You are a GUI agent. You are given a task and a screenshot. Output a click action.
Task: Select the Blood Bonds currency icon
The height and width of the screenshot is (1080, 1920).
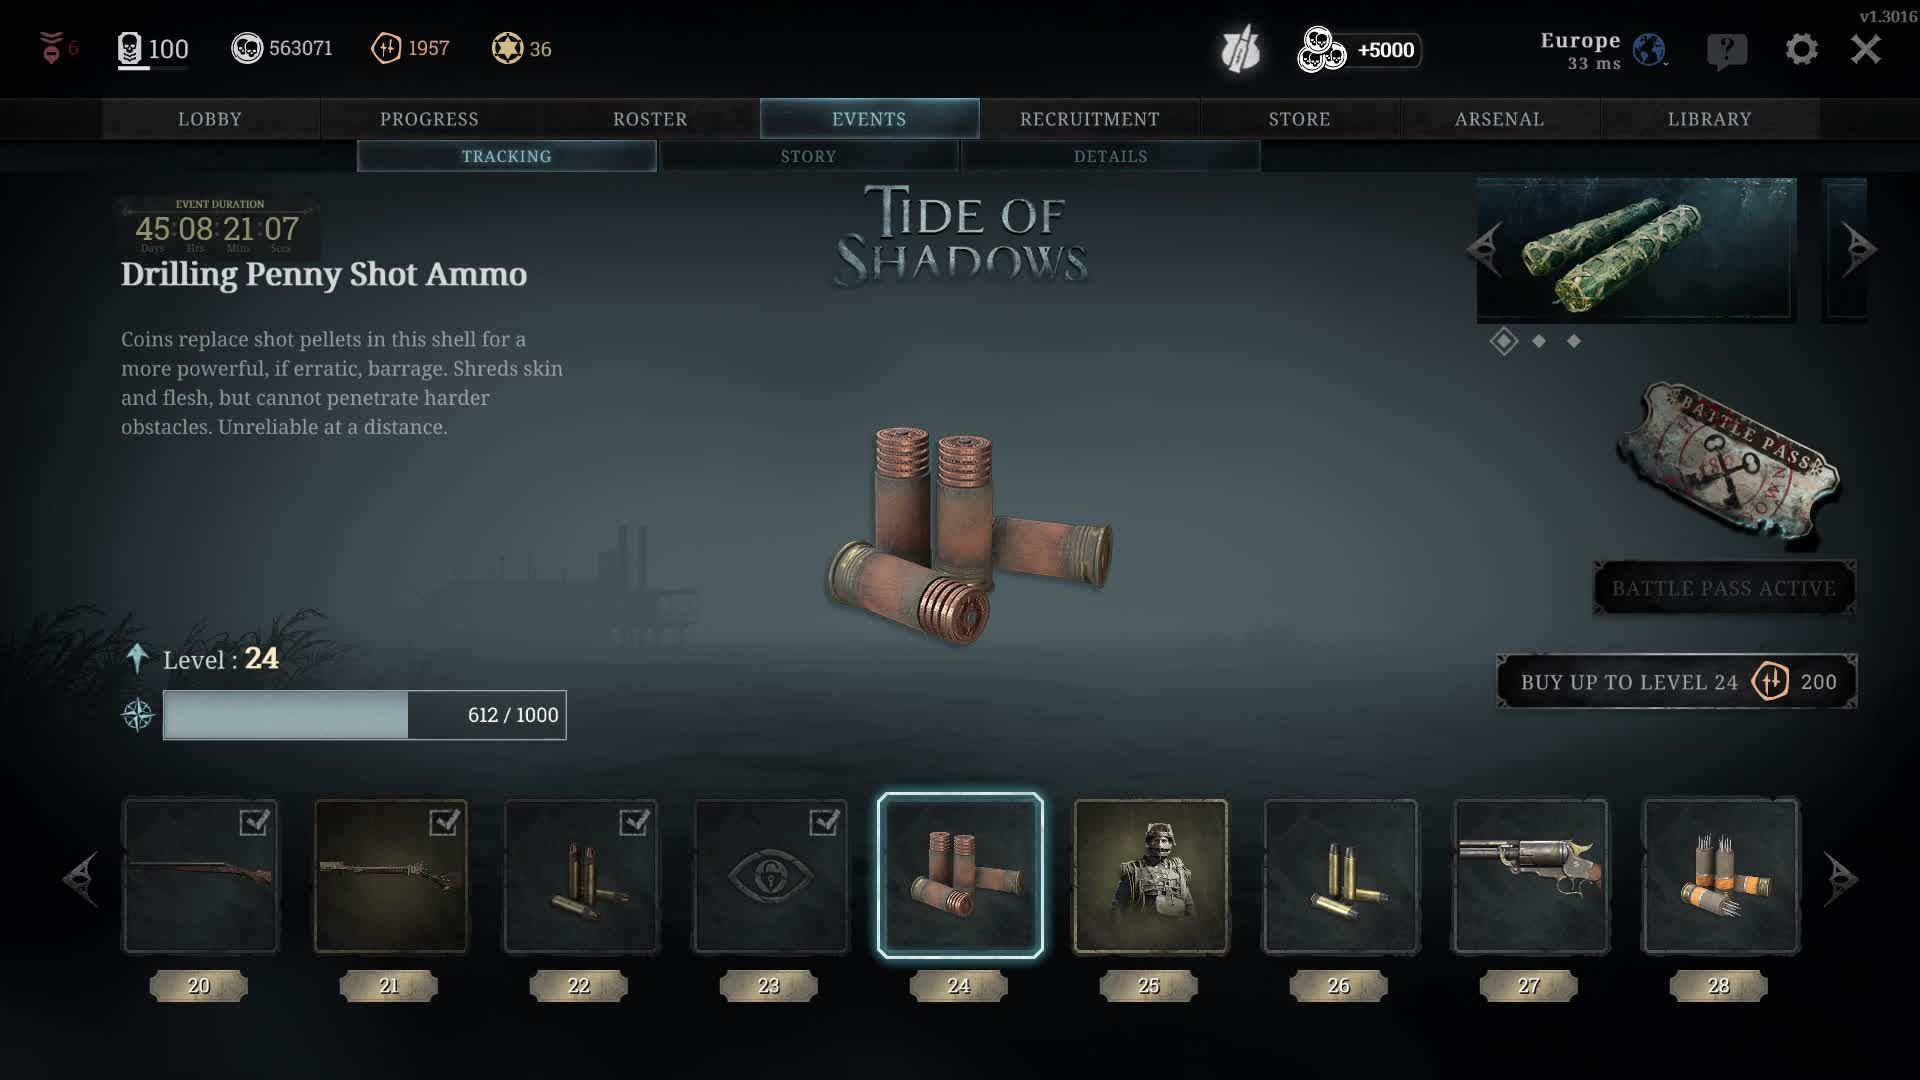pos(386,48)
